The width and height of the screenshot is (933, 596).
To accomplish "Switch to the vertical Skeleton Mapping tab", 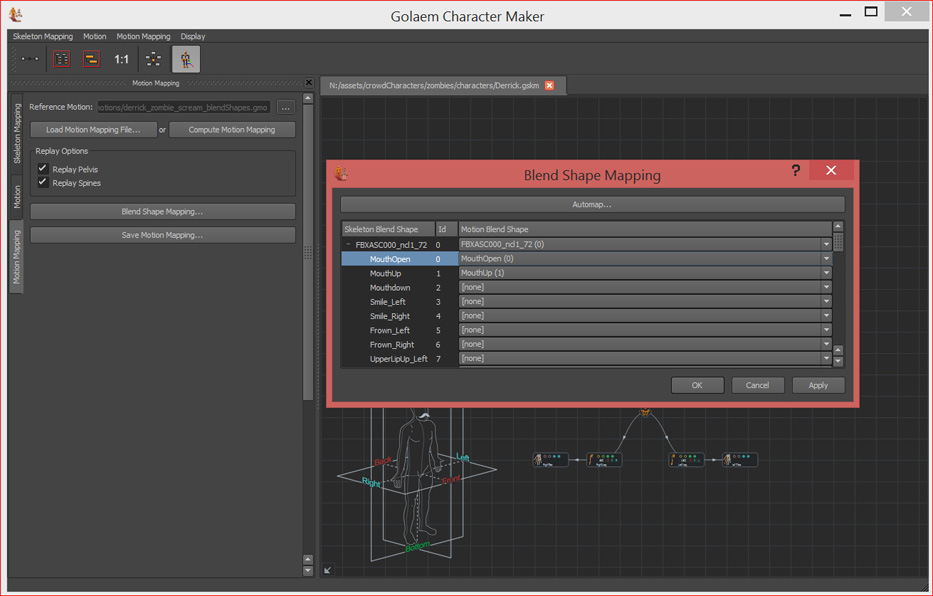I will click(x=17, y=134).
